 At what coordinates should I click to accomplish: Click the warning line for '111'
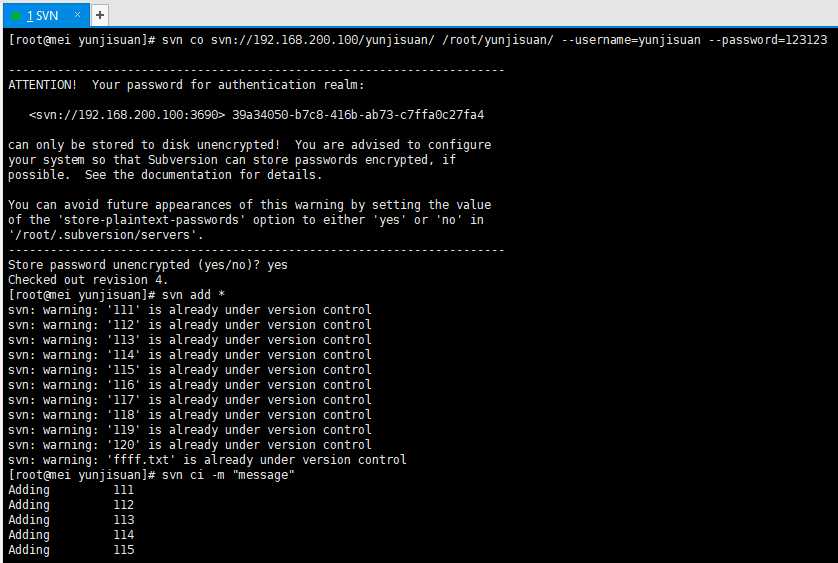click(190, 310)
